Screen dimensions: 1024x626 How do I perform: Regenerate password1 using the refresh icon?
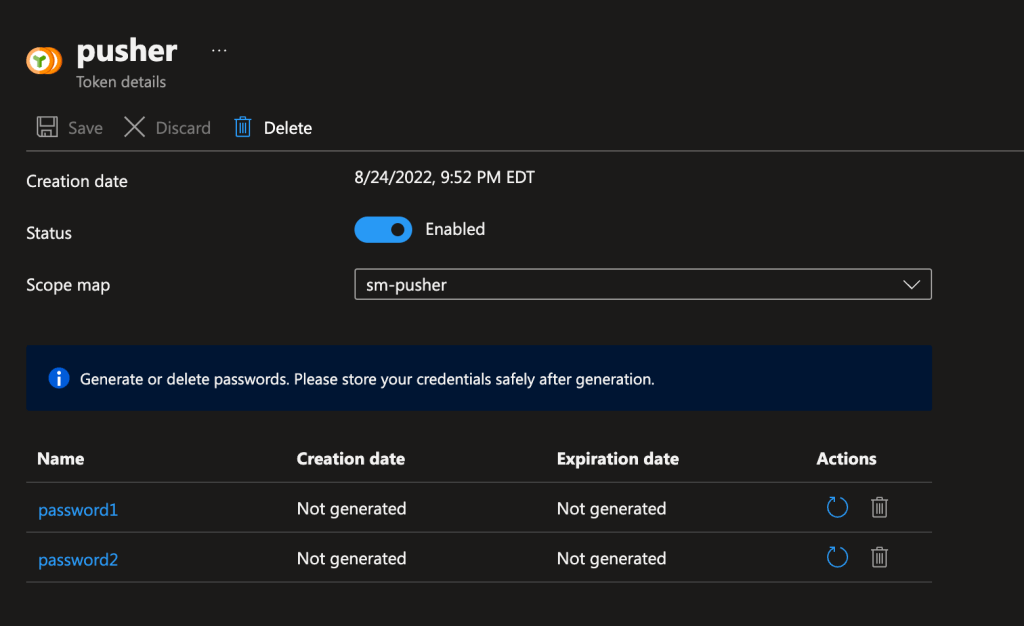(837, 508)
